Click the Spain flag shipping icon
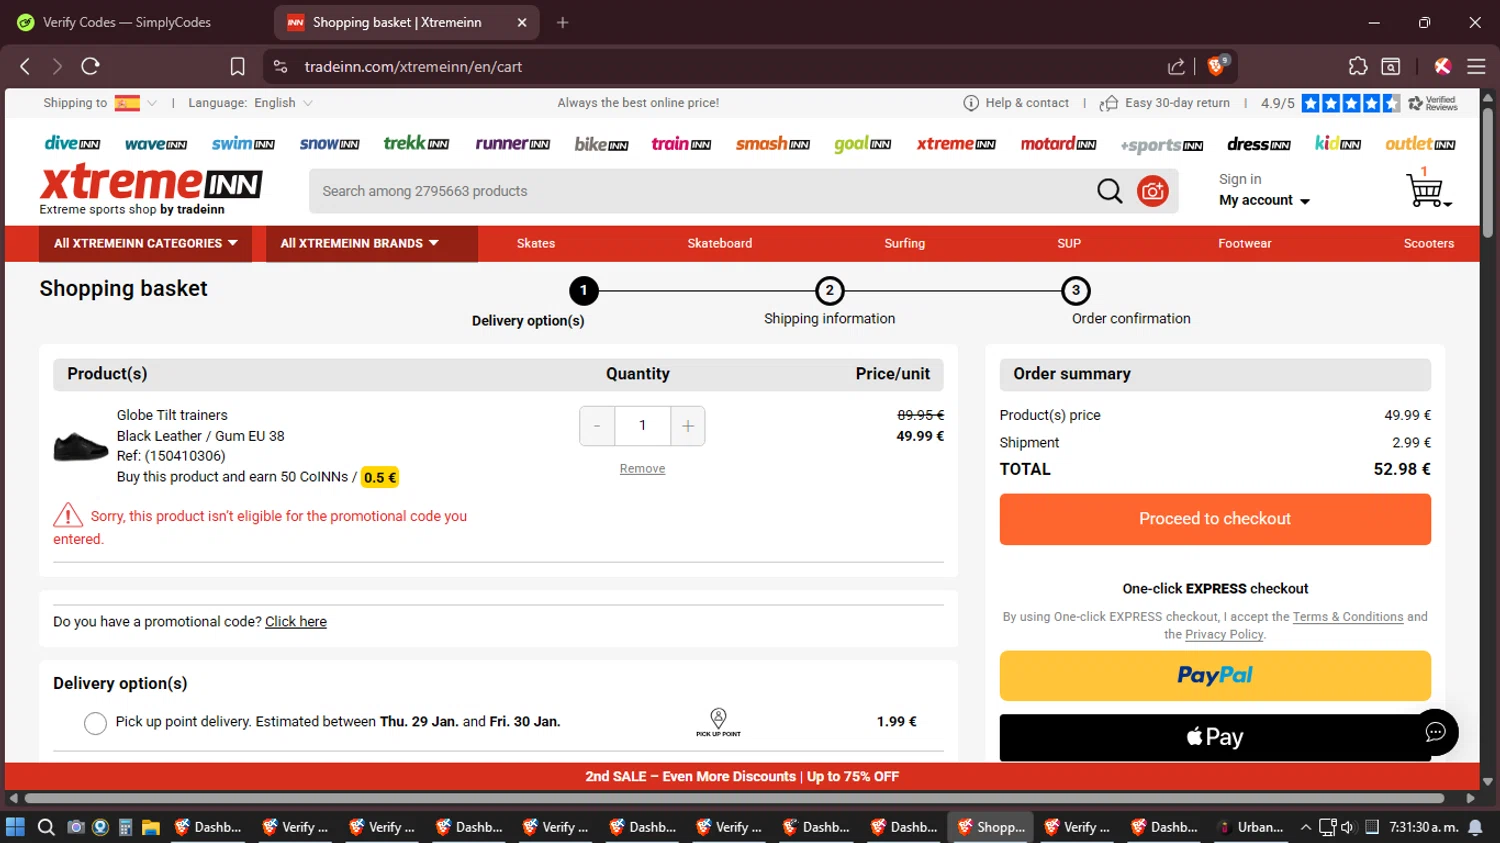Screen dimensions: 1500x843 (x=127, y=103)
